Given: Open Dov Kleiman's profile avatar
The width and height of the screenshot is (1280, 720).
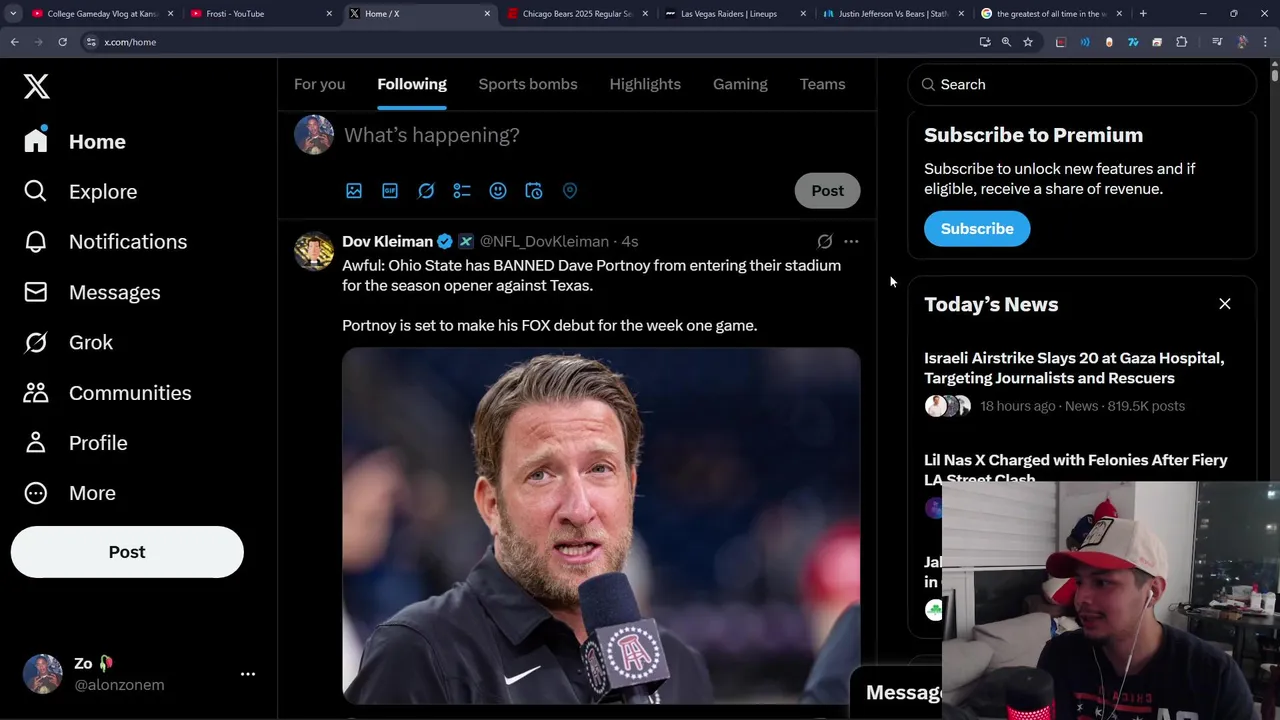Looking at the screenshot, I should click(314, 251).
